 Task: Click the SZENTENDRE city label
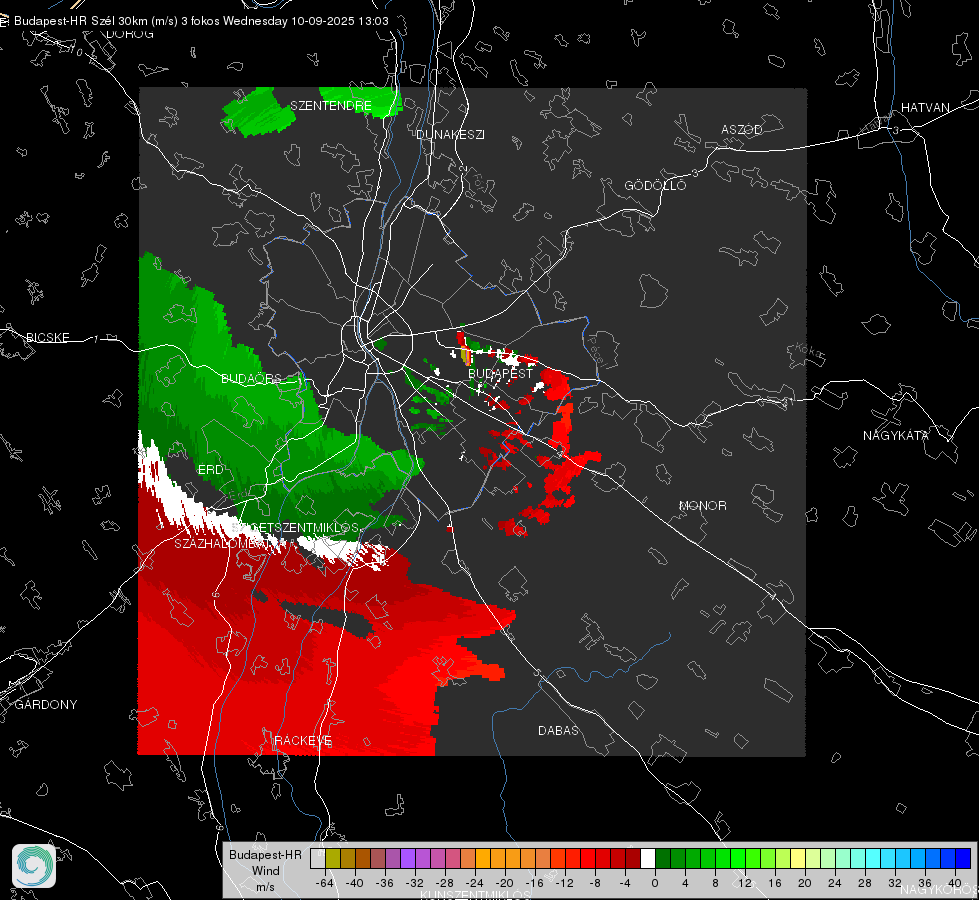pos(331,106)
